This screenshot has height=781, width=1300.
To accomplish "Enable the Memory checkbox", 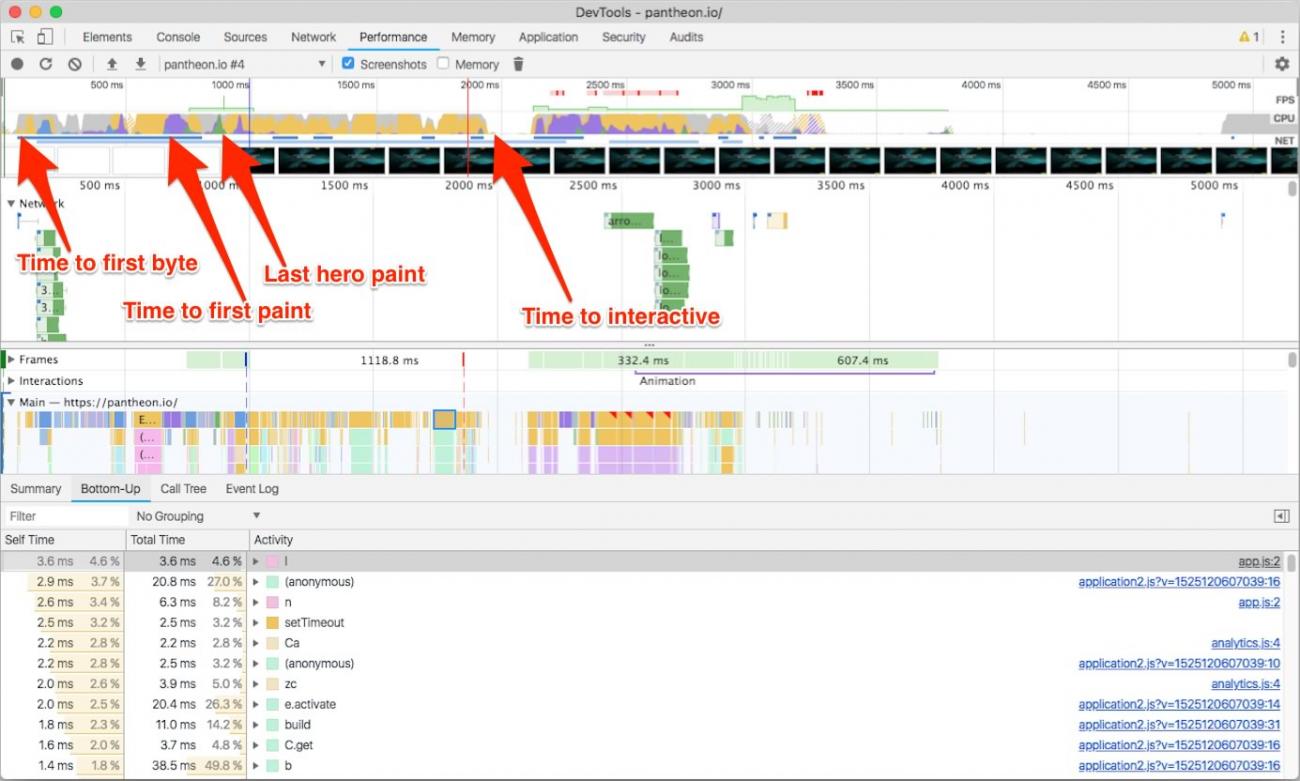I will point(443,63).
